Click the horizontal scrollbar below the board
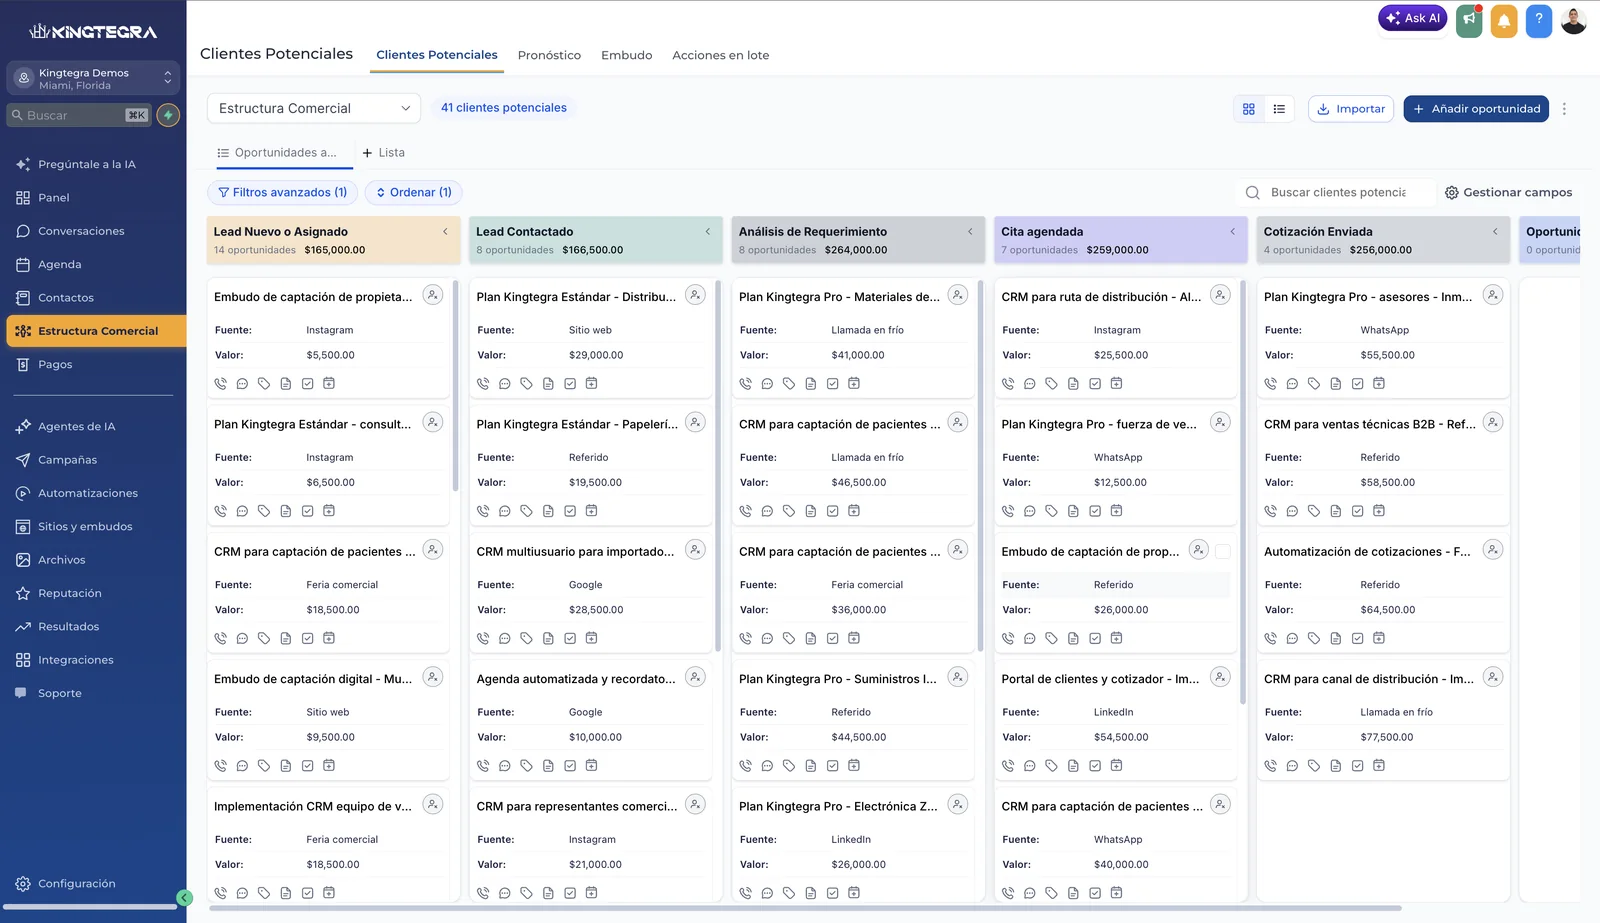The image size is (1600, 923). coord(805,908)
